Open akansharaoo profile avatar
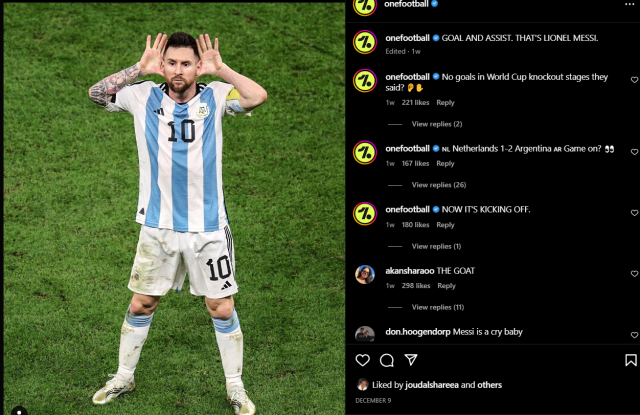Viewport: 640px width, 415px height. (x=365, y=274)
